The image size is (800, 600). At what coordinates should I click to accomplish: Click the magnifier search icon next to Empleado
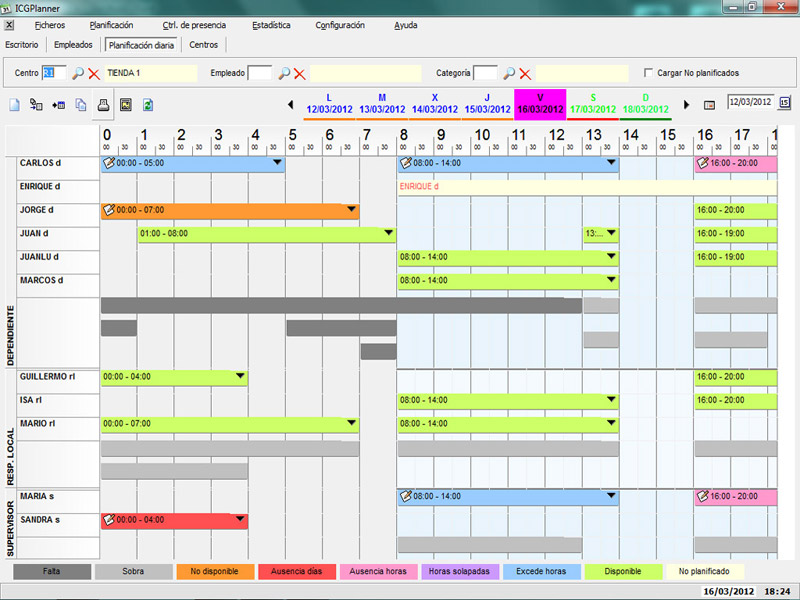pyautogui.click(x=283, y=73)
